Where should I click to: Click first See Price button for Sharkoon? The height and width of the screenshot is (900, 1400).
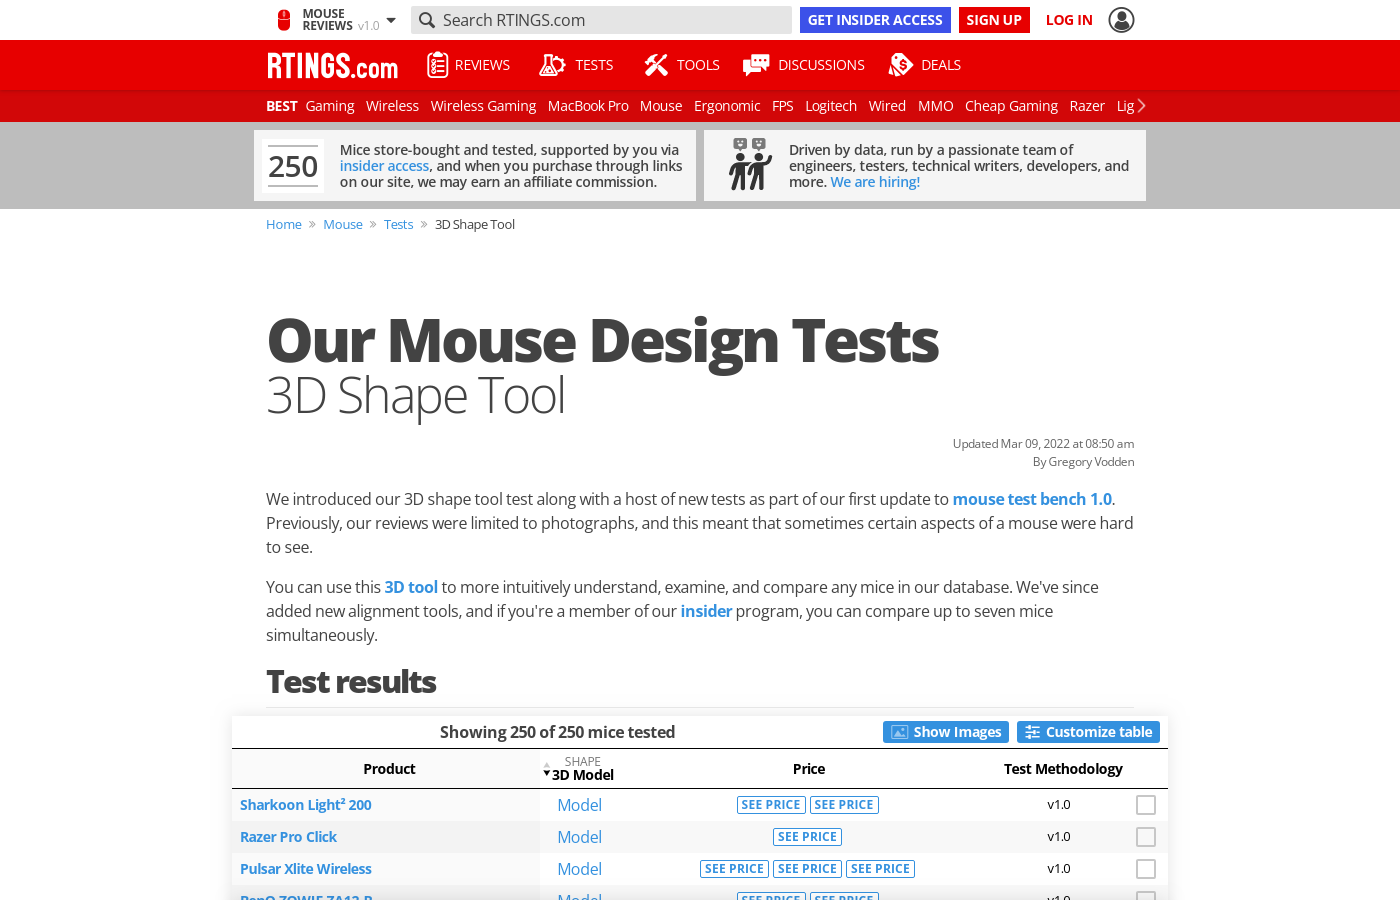[771, 805]
